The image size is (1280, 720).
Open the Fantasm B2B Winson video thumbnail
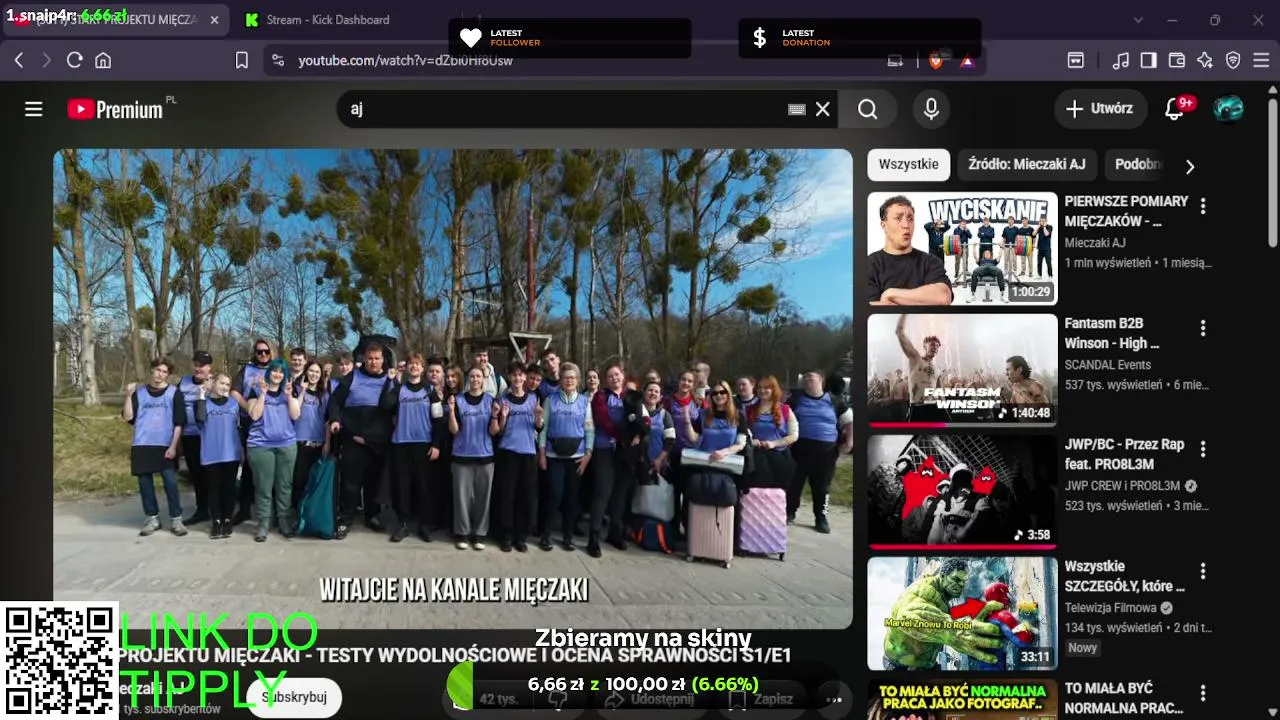point(962,370)
